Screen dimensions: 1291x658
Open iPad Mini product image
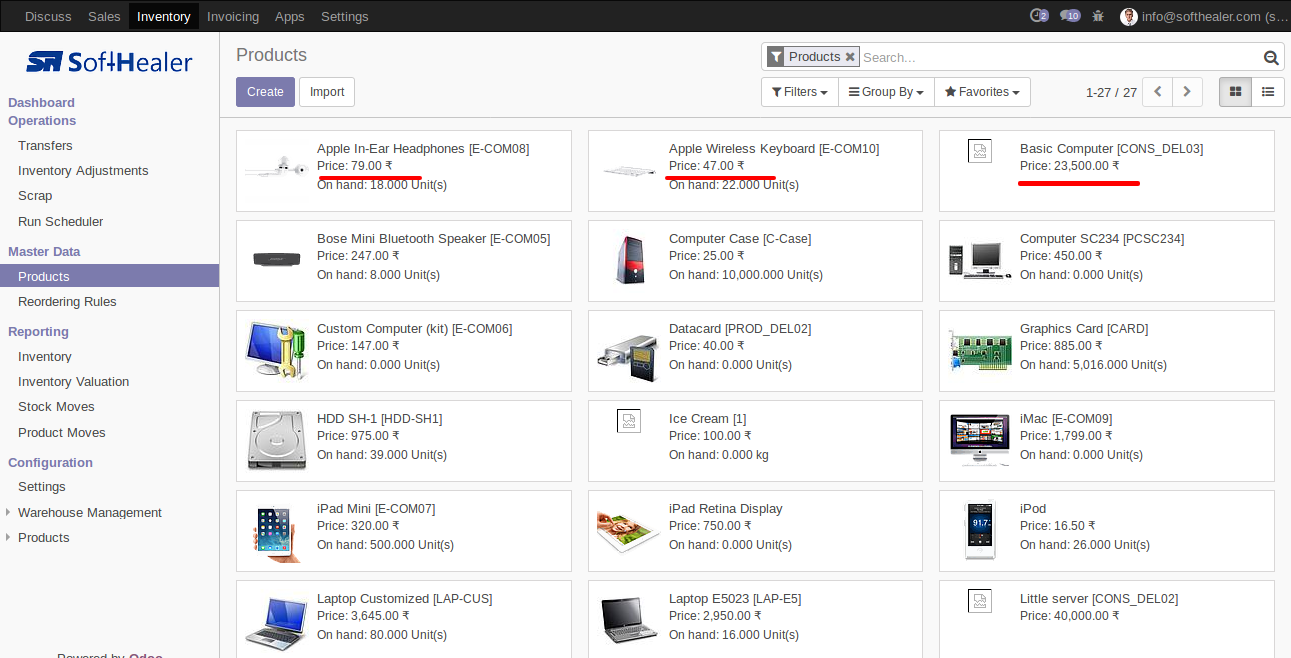[277, 534]
